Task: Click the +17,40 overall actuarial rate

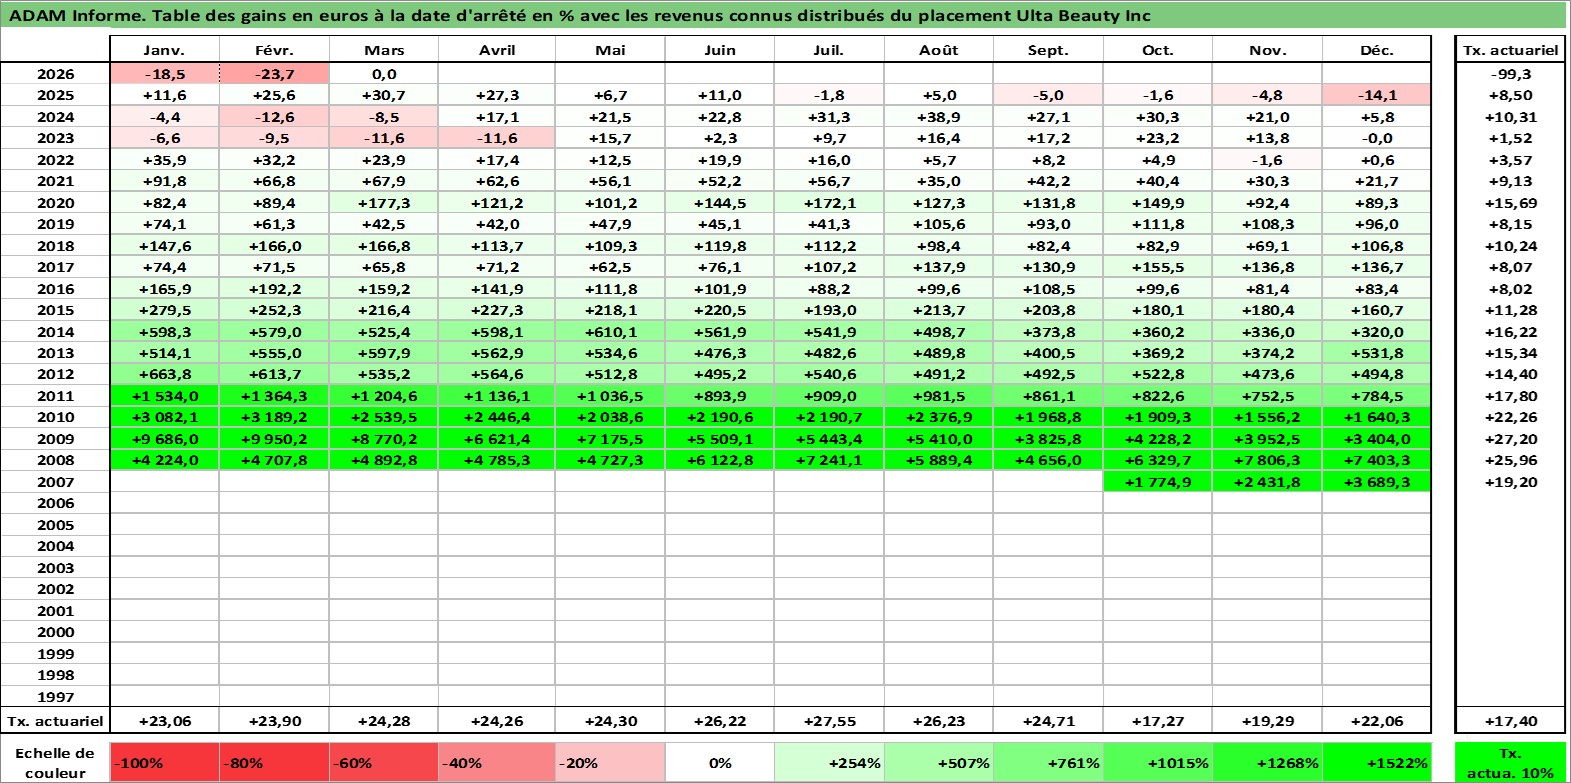Action: tap(1510, 721)
